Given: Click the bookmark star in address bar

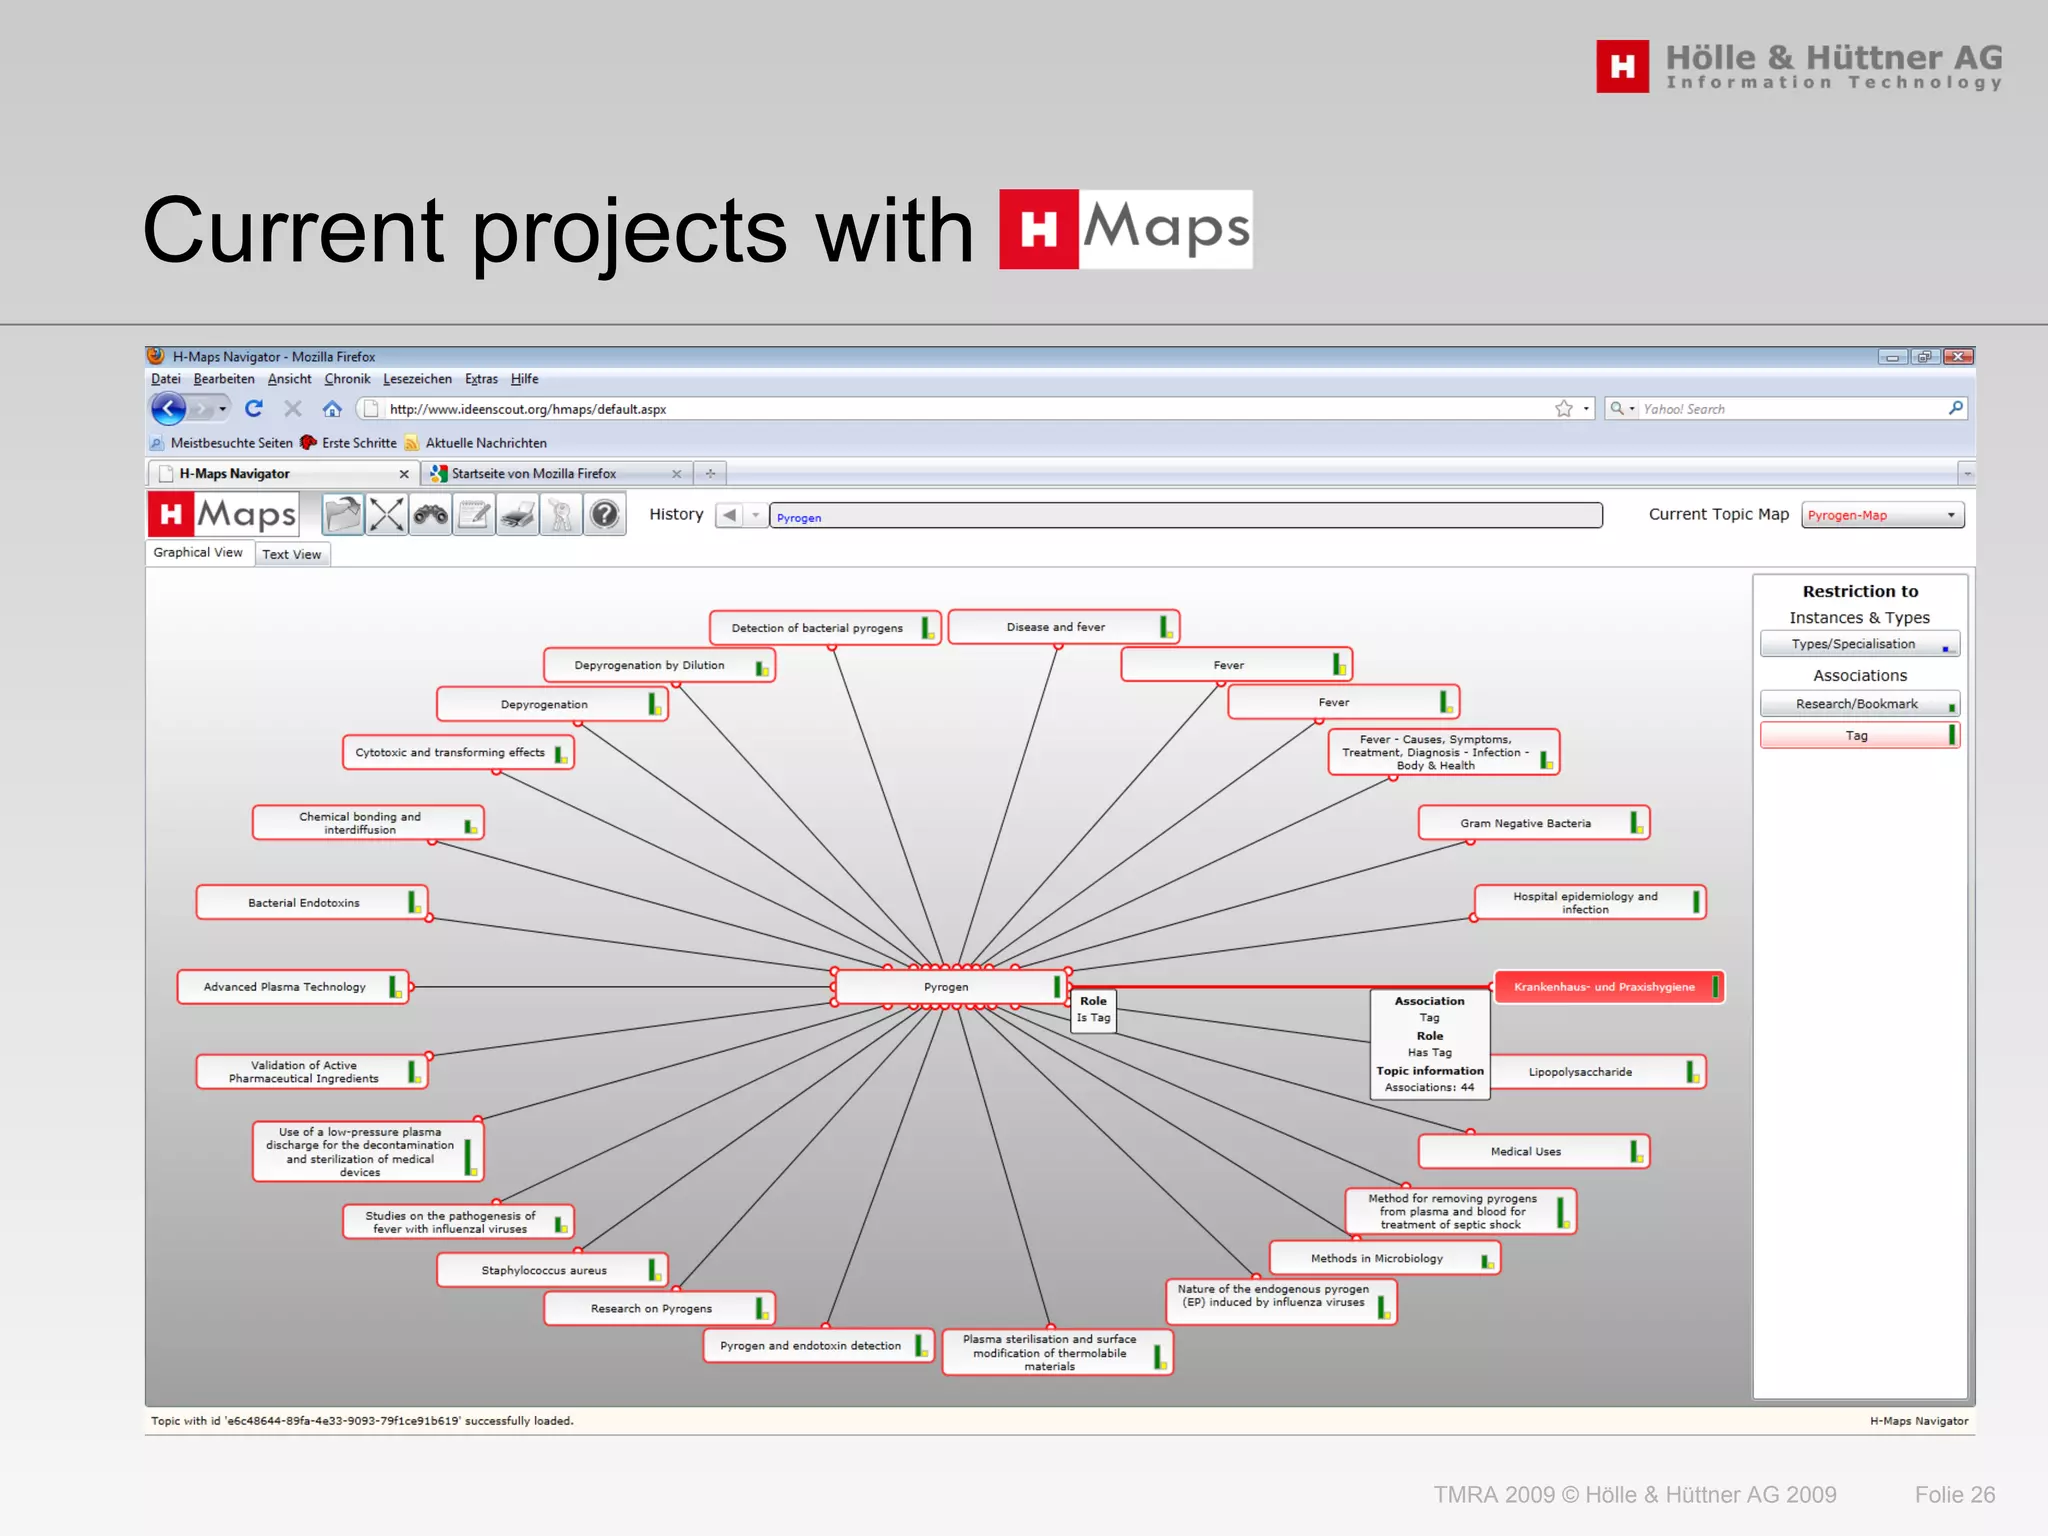Looking at the screenshot, I should pyautogui.click(x=1564, y=408).
